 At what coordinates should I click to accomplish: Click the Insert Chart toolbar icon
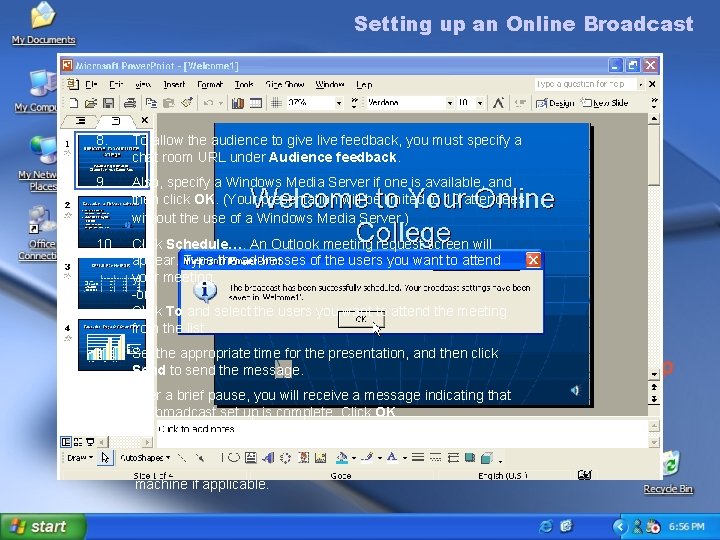[237, 103]
